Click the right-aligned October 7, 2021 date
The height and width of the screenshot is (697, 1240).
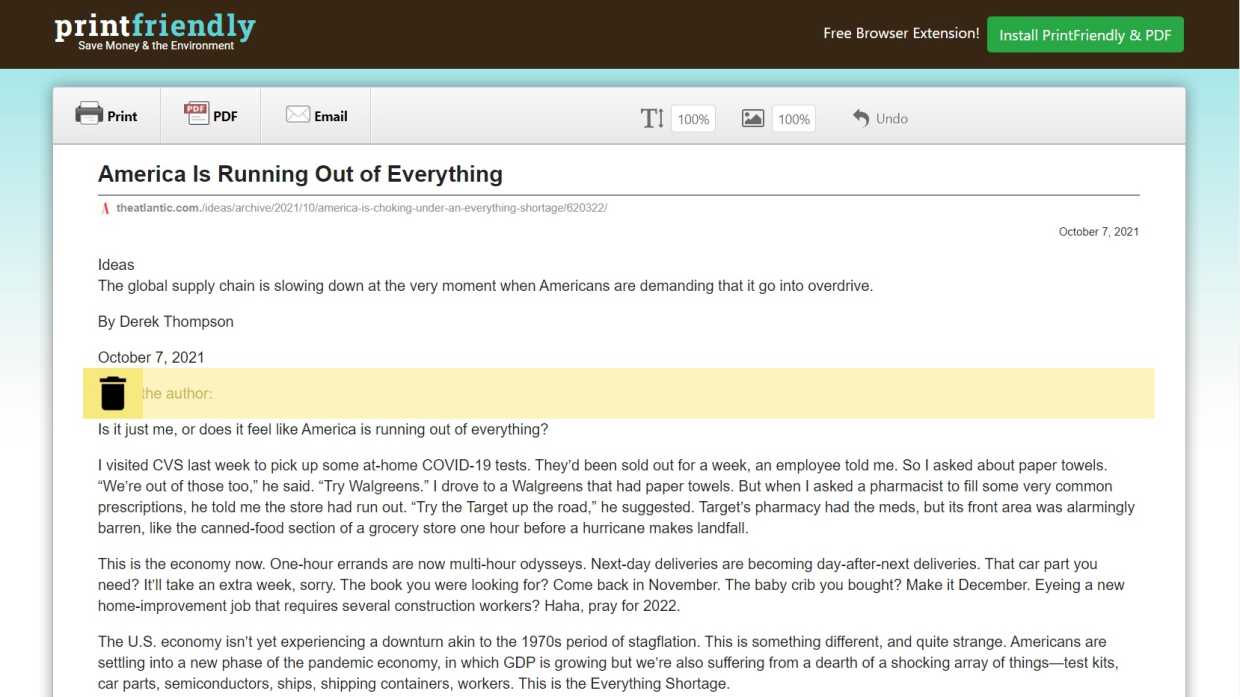(1098, 232)
